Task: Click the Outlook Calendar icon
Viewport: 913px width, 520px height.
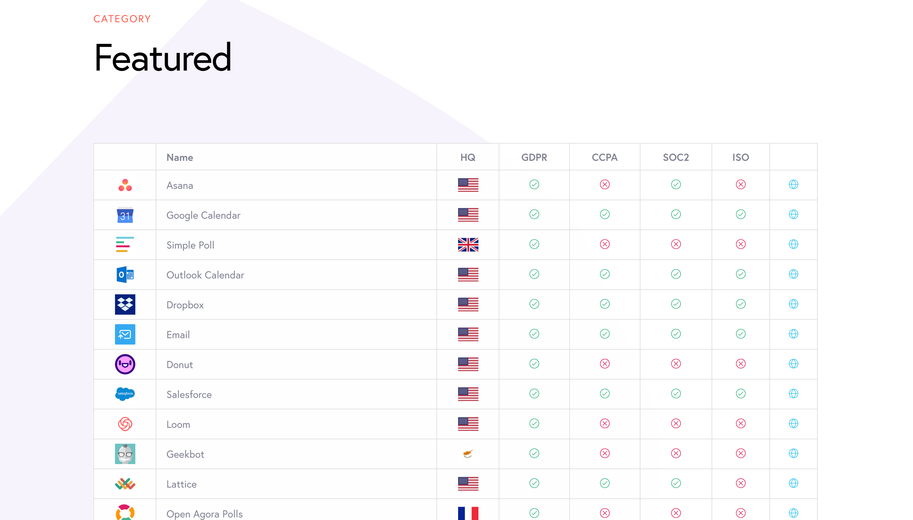Action: tap(125, 275)
